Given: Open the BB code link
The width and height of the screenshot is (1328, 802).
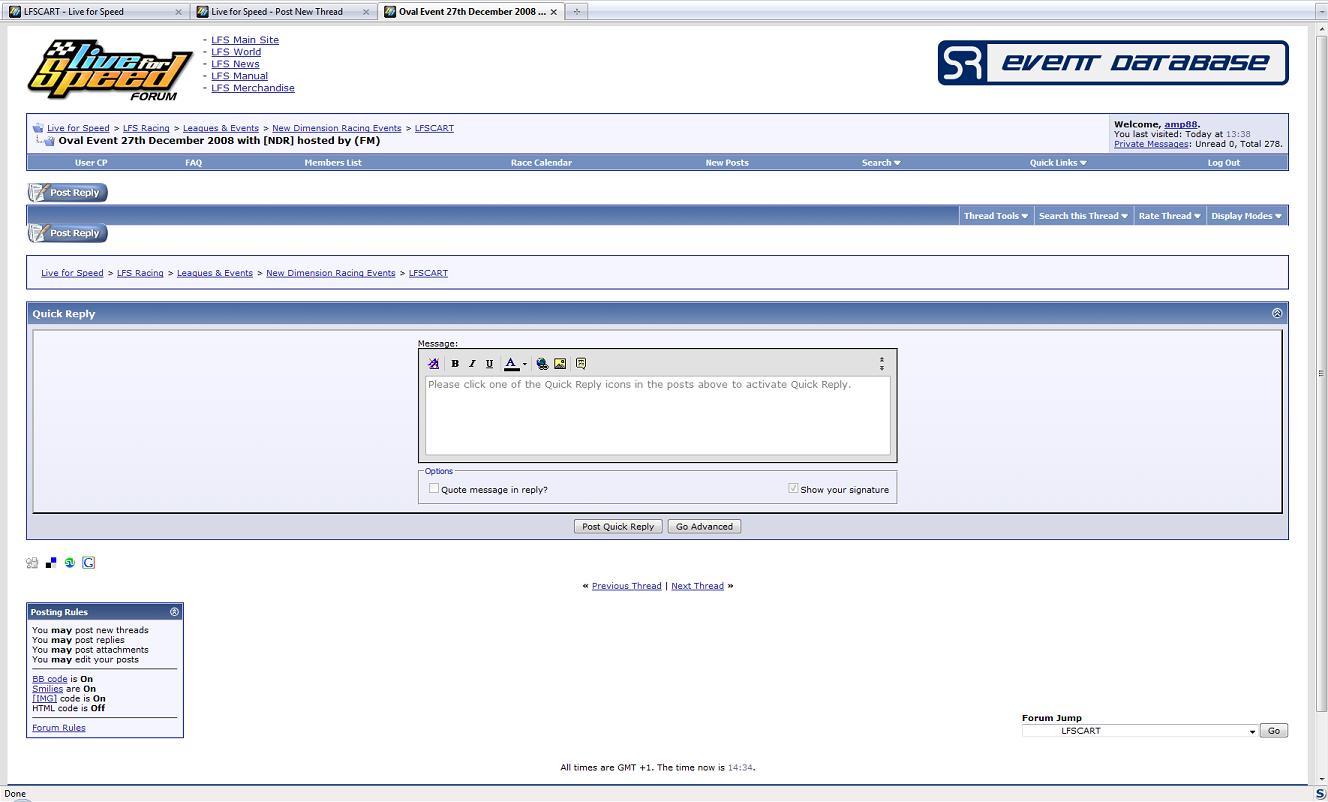Looking at the screenshot, I should pyautogui.click(x=50, y=679).
